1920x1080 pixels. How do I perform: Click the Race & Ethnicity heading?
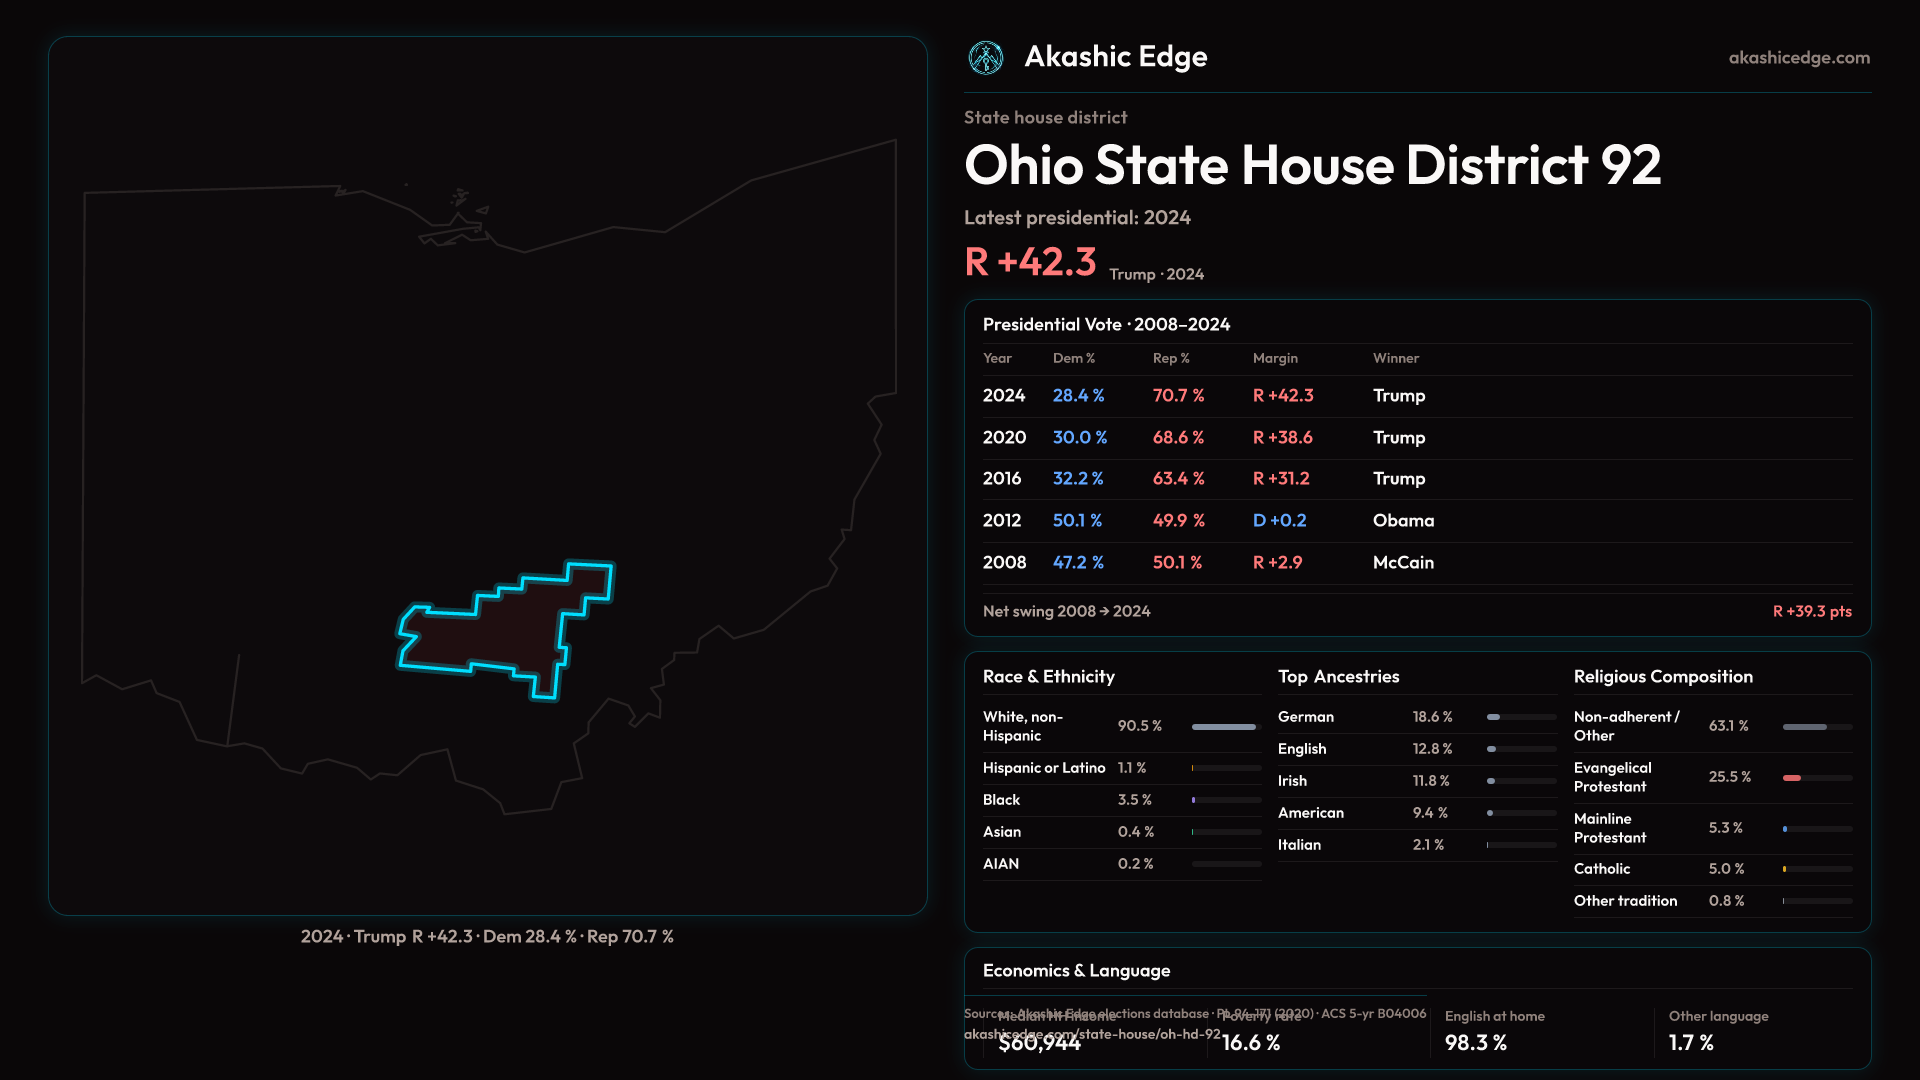[x=1048, y=677]
